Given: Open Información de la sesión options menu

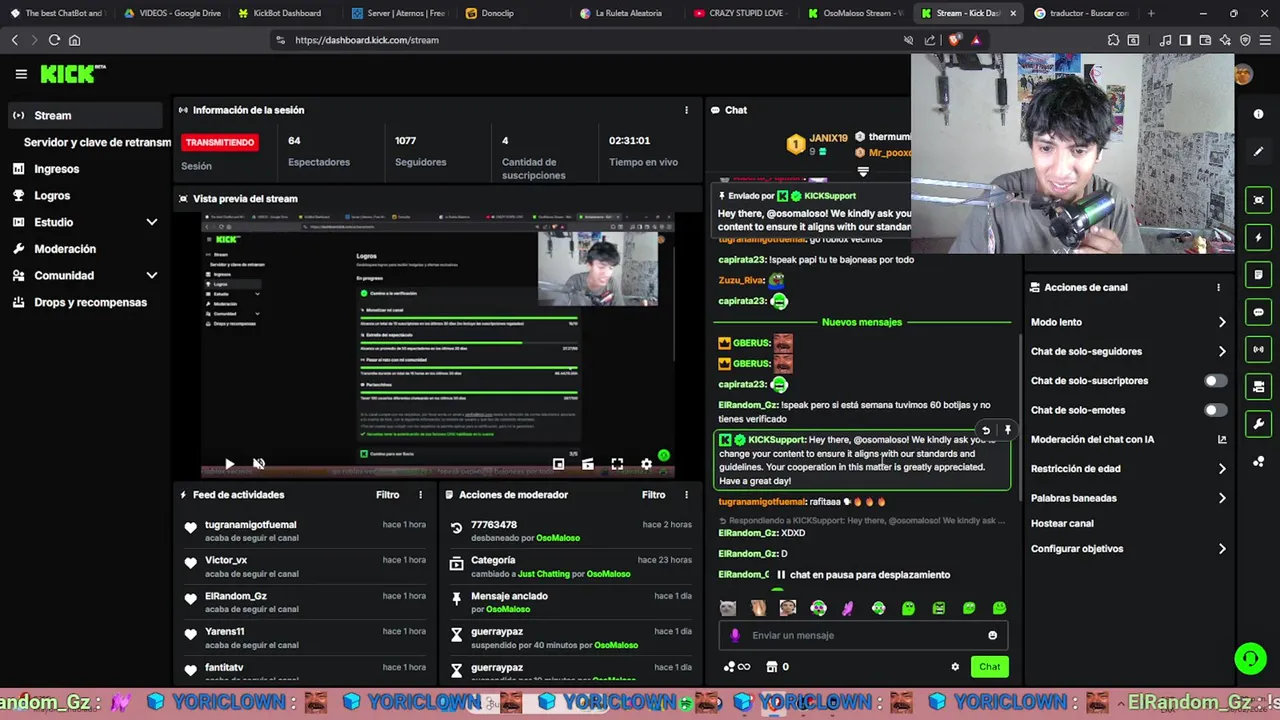Looking at the screenshot, I should (x=686, y=110).
